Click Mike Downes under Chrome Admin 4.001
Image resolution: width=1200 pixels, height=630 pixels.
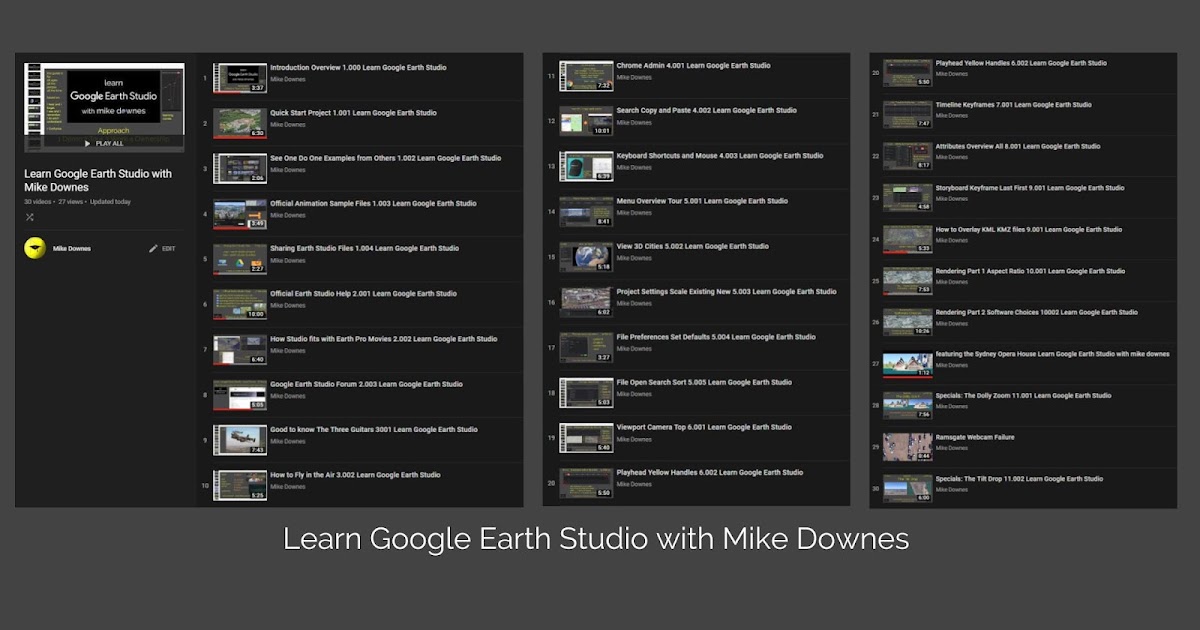pyautogui.click(x=634, y=77)
